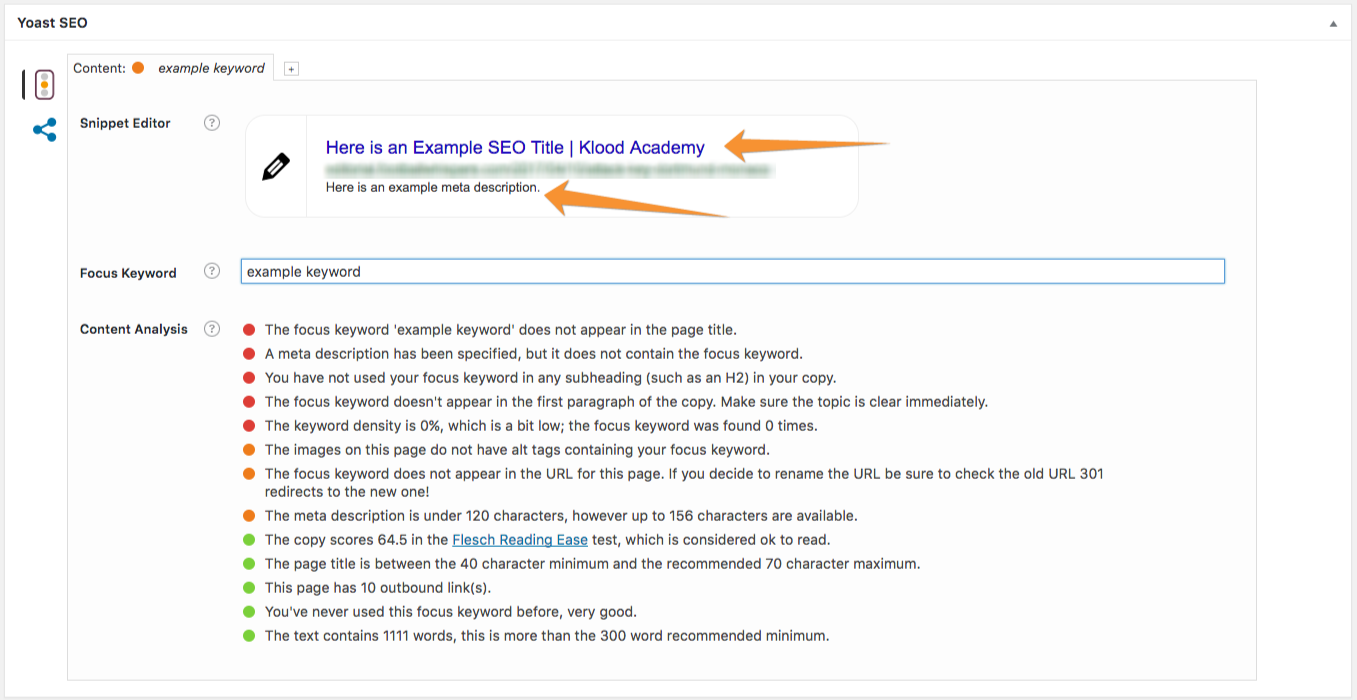Screen dimensions: 1357x700
Task: Collapse the Yoast SEO panel arrow
Action: (1332, 23)
